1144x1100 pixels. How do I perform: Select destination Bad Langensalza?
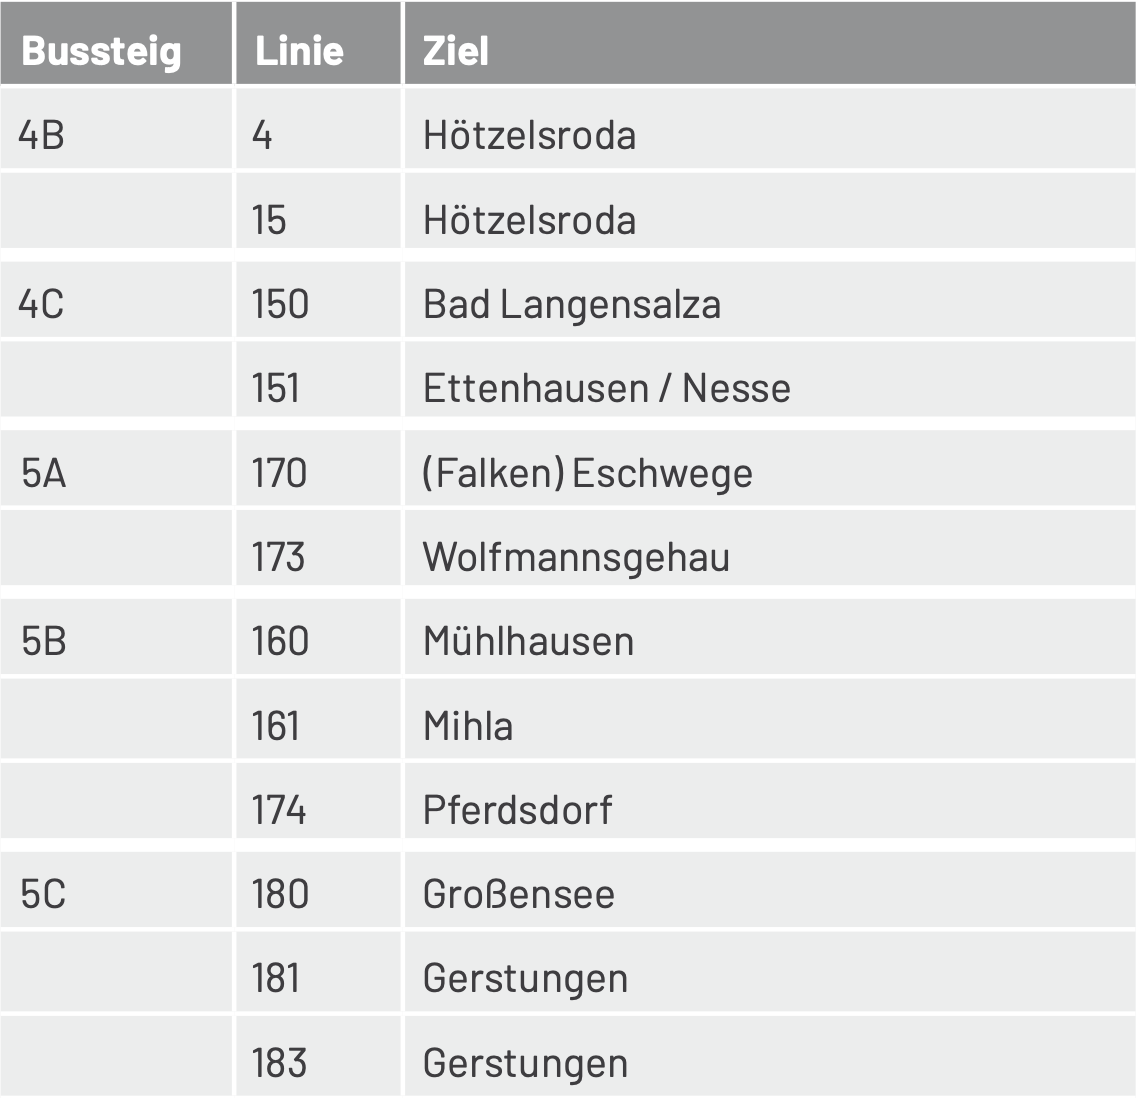572,305
